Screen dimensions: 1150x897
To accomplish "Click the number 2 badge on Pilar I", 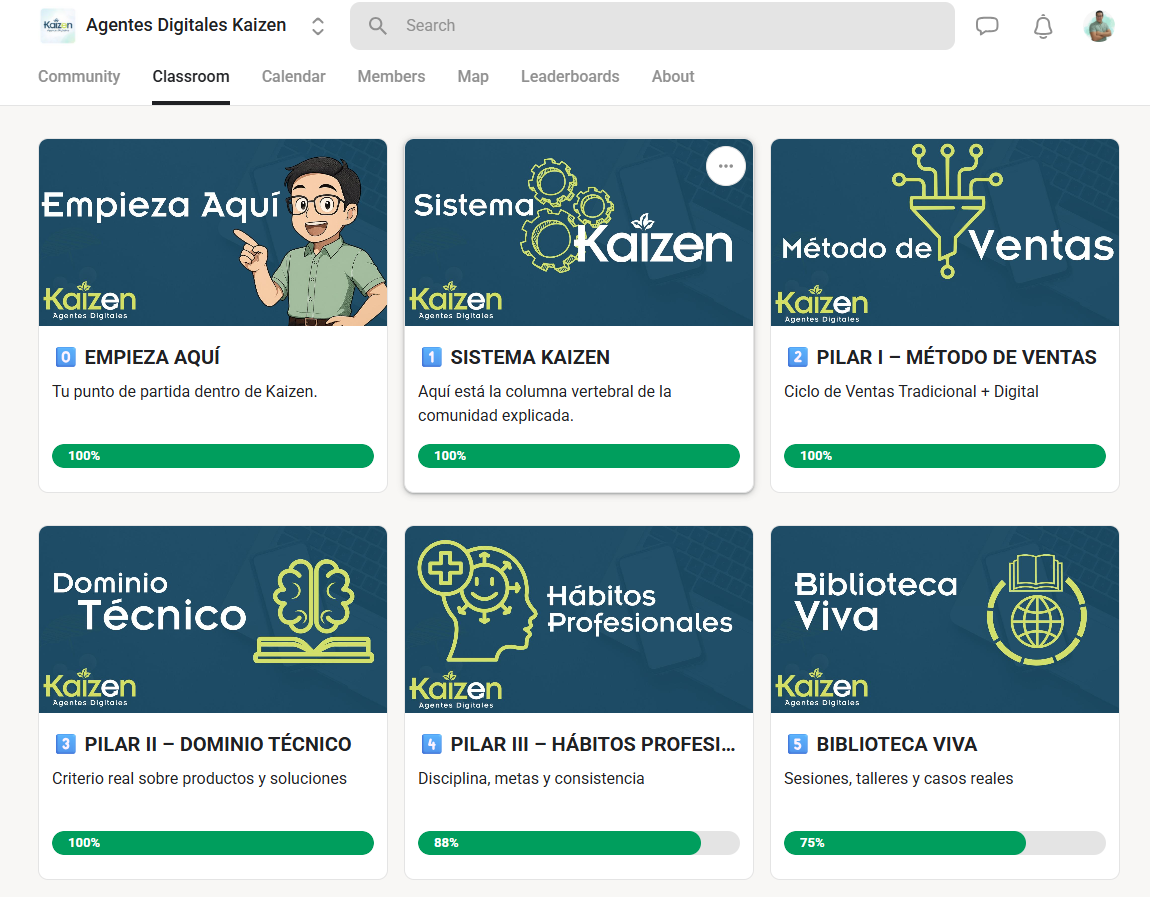I will (x=797, y=357).
